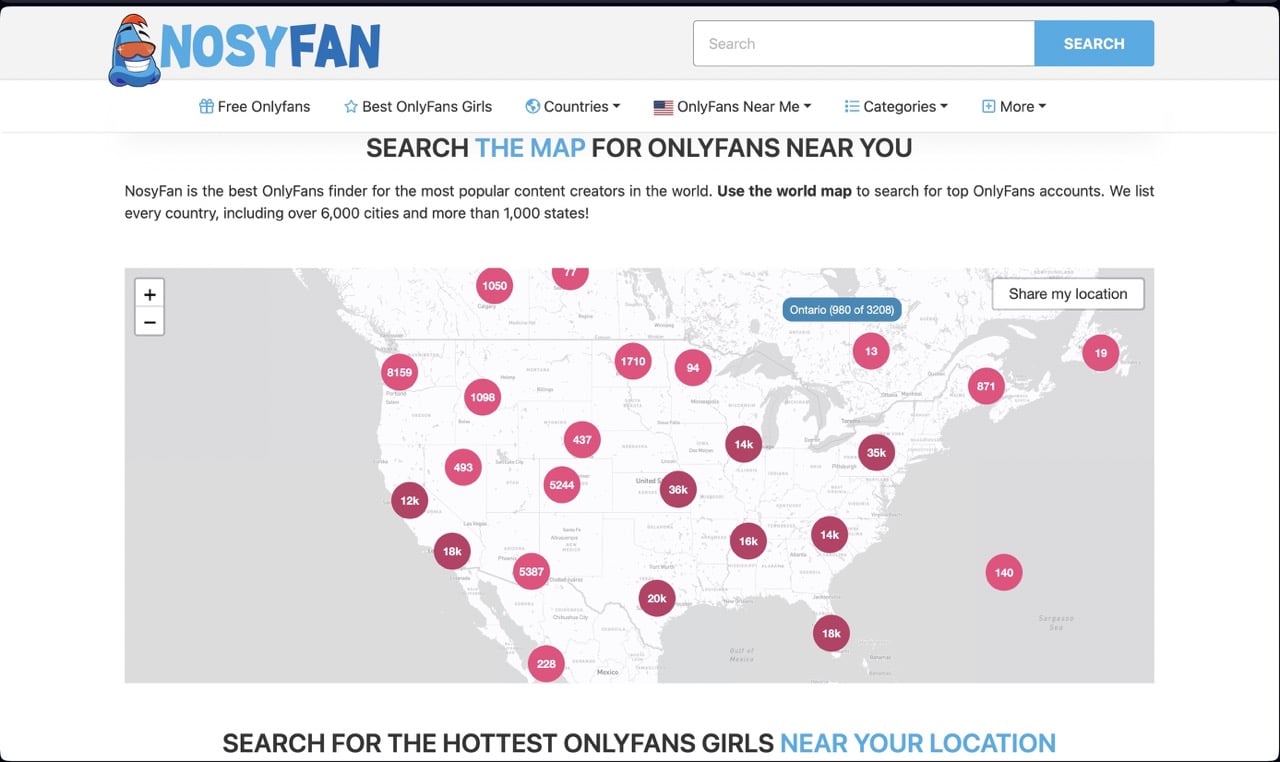Click the Share my location button
This screenshot has width=1280, height=762.
[x=1068, y=294]
